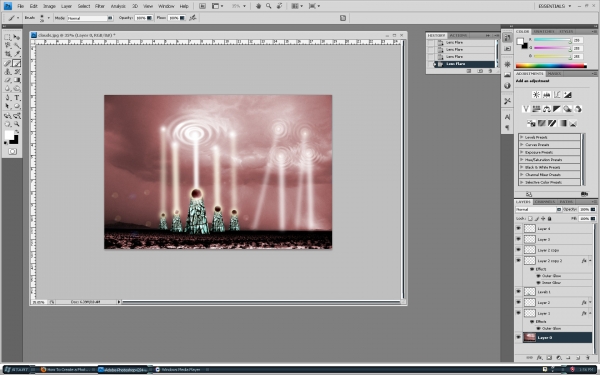Switch to the Masks tab
This screenshot has width=600, height=375.
[554, 73]
